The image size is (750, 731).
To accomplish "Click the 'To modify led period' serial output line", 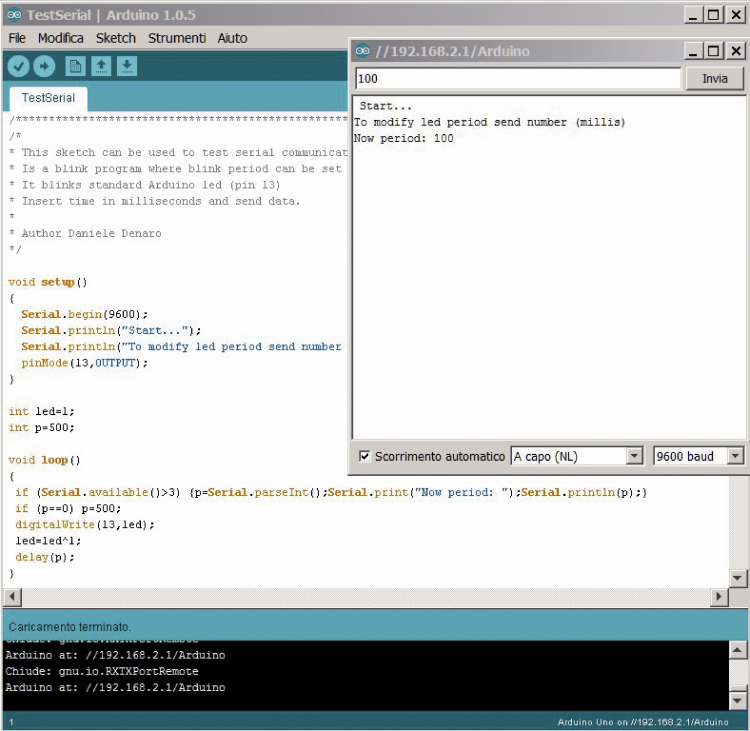I will pyautogui.click(x=490, y=122).
